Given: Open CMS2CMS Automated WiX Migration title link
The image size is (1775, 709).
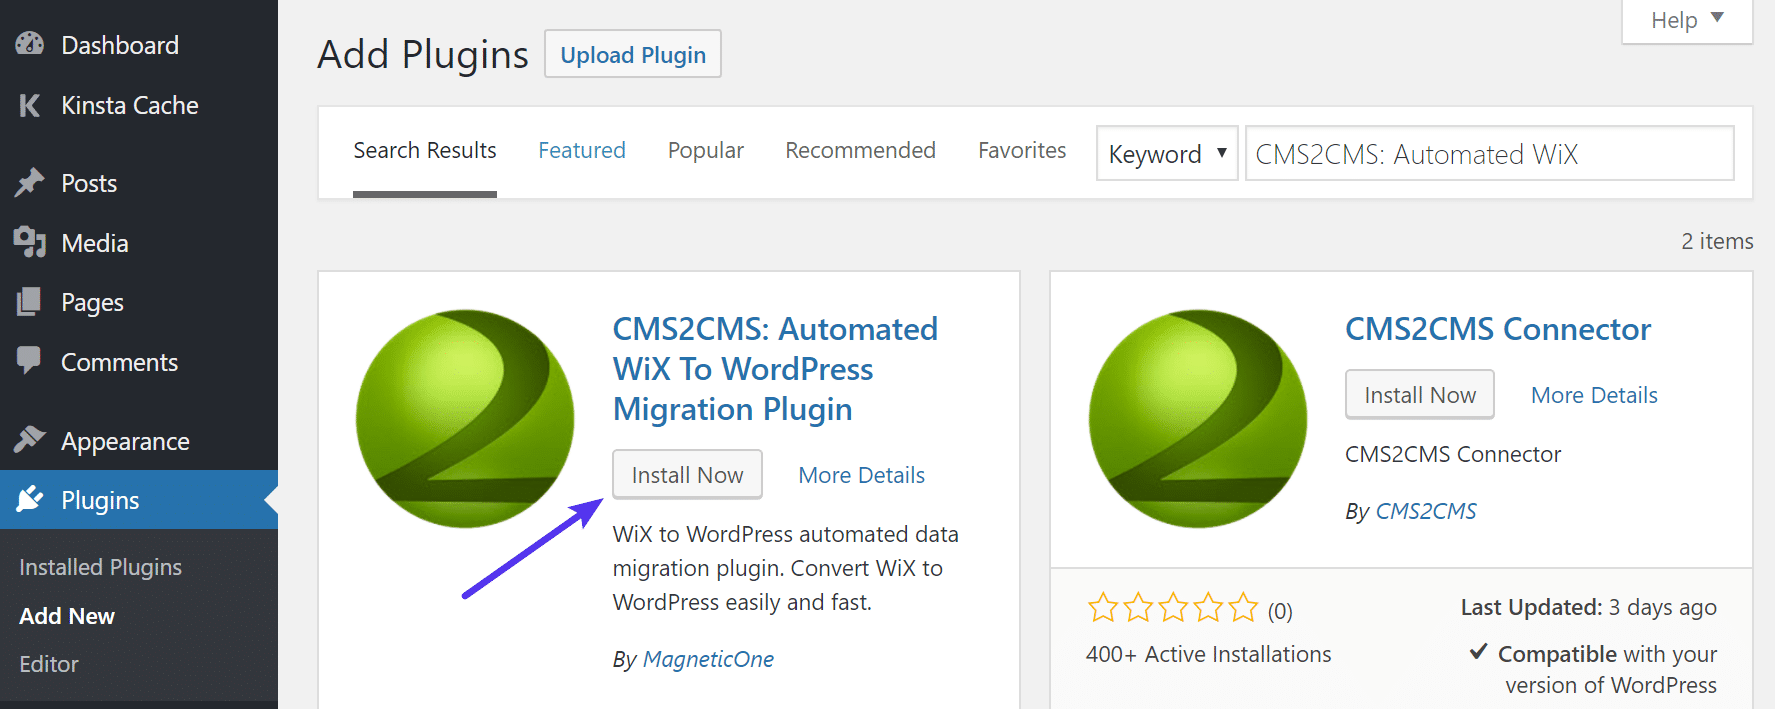Looking at the screenshot, I should point(775,369).
